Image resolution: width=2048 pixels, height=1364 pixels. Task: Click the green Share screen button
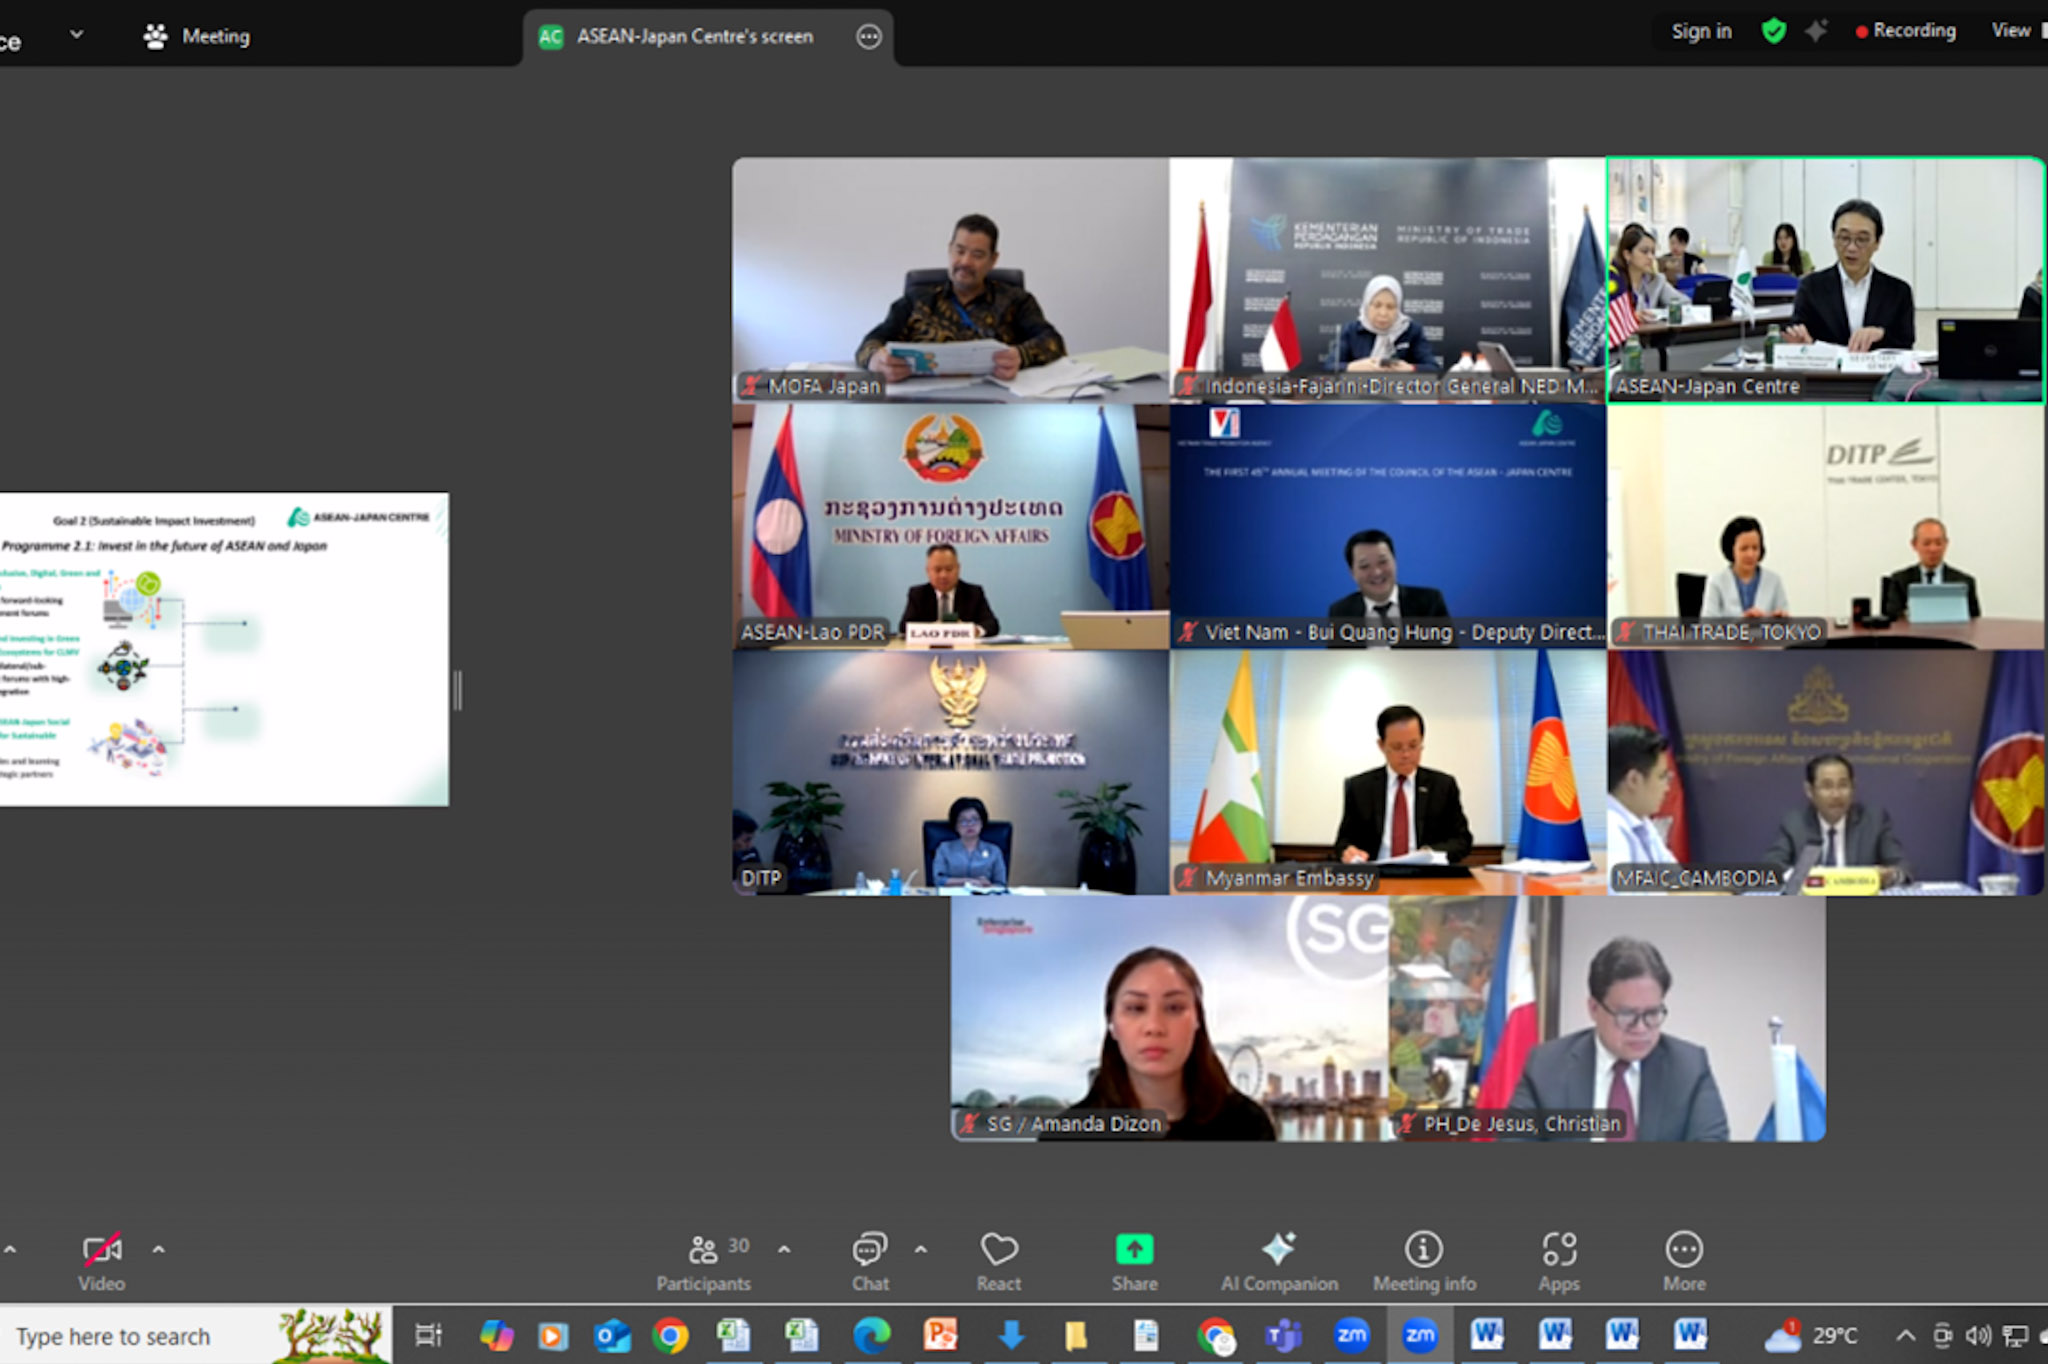pos(1134,1262)
